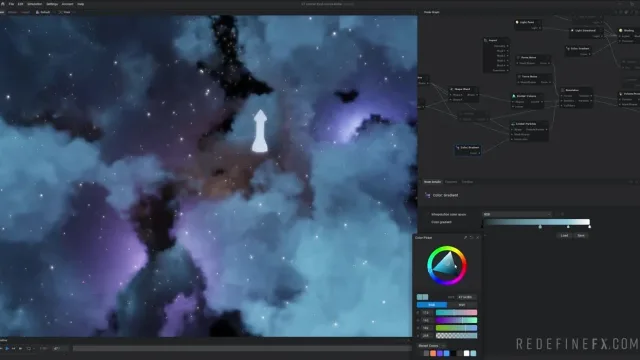Select the Shading node icon
Screen dimensions: 640x360
pos(621,31)
